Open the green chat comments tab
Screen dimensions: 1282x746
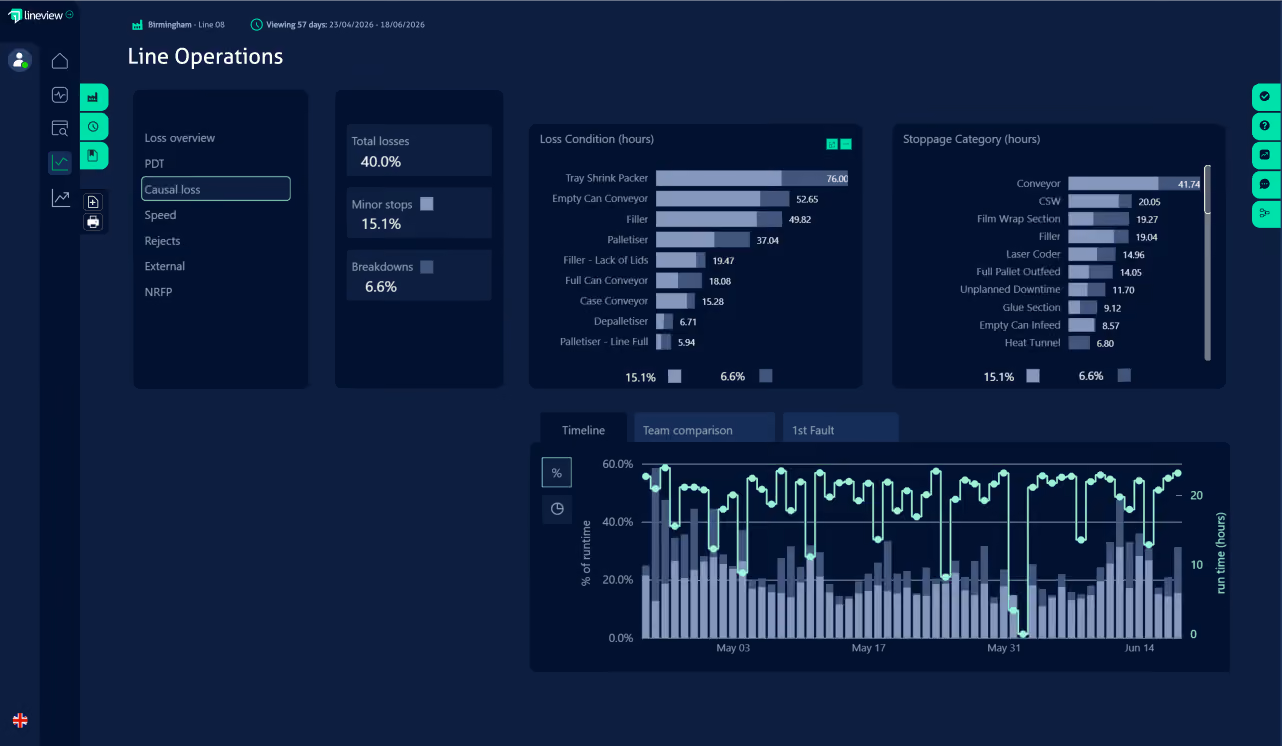click(x=1265, y=184)
